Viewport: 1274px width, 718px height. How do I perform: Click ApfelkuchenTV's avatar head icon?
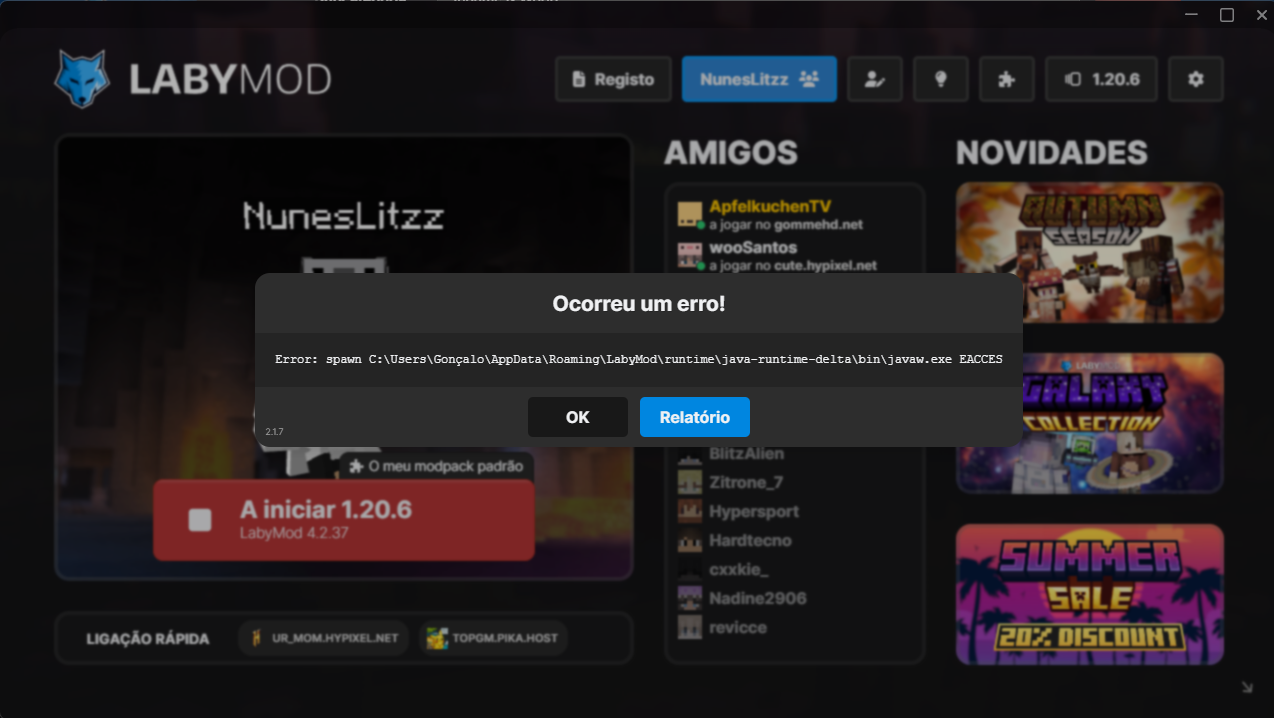690,213
